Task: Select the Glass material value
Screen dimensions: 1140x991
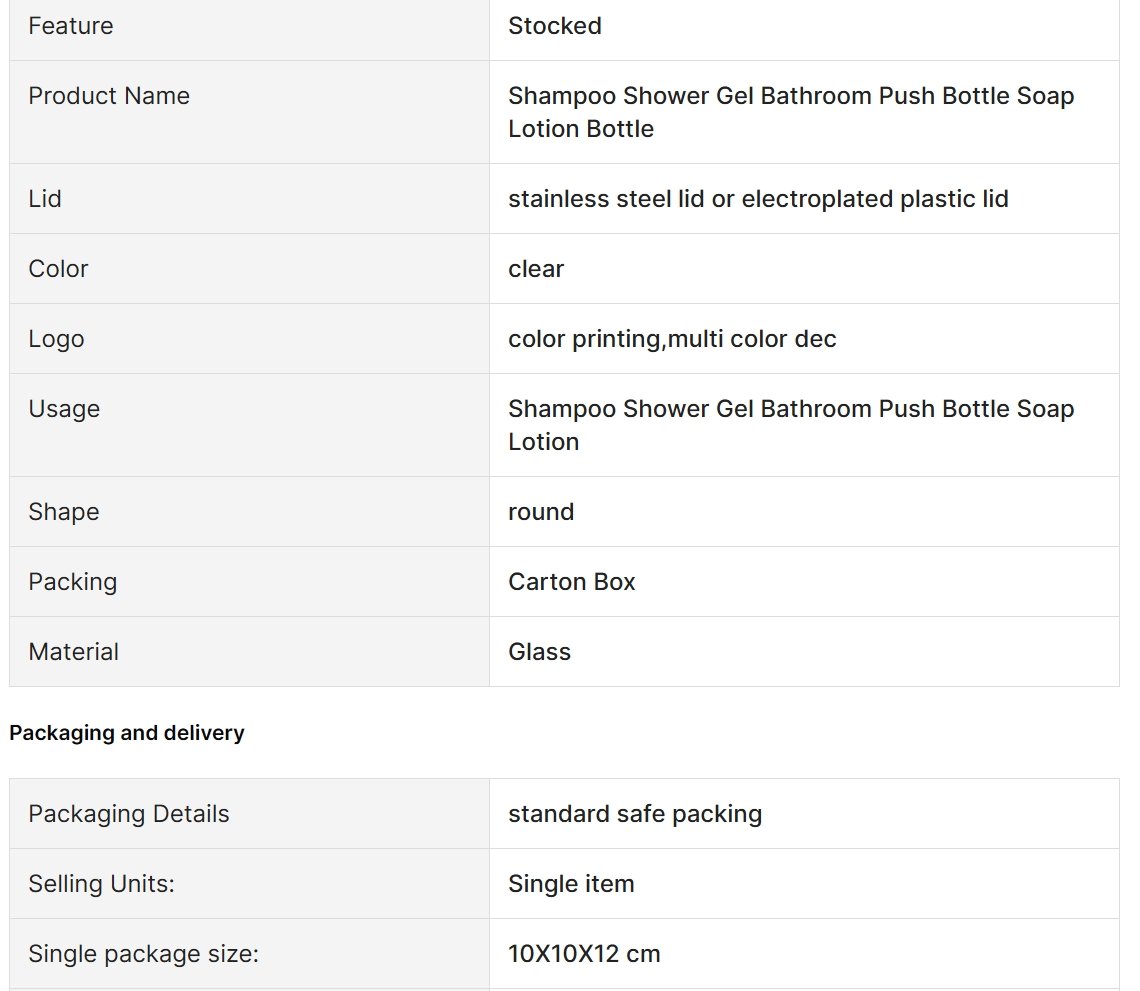Action: coord(539,651)
